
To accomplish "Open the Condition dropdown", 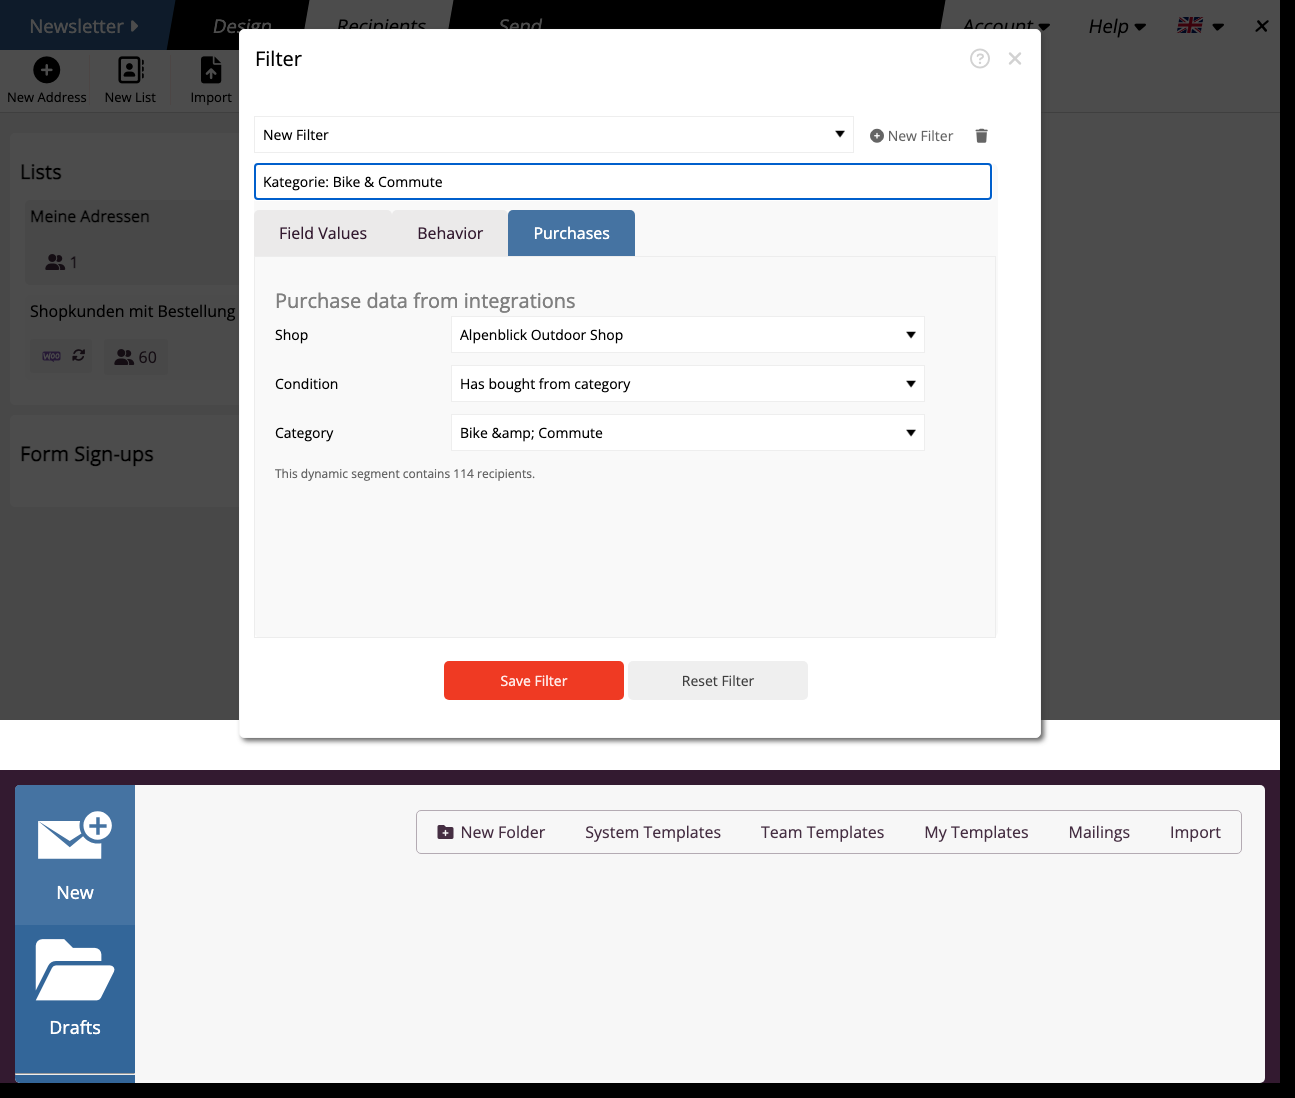I will [x=688, y=384].
